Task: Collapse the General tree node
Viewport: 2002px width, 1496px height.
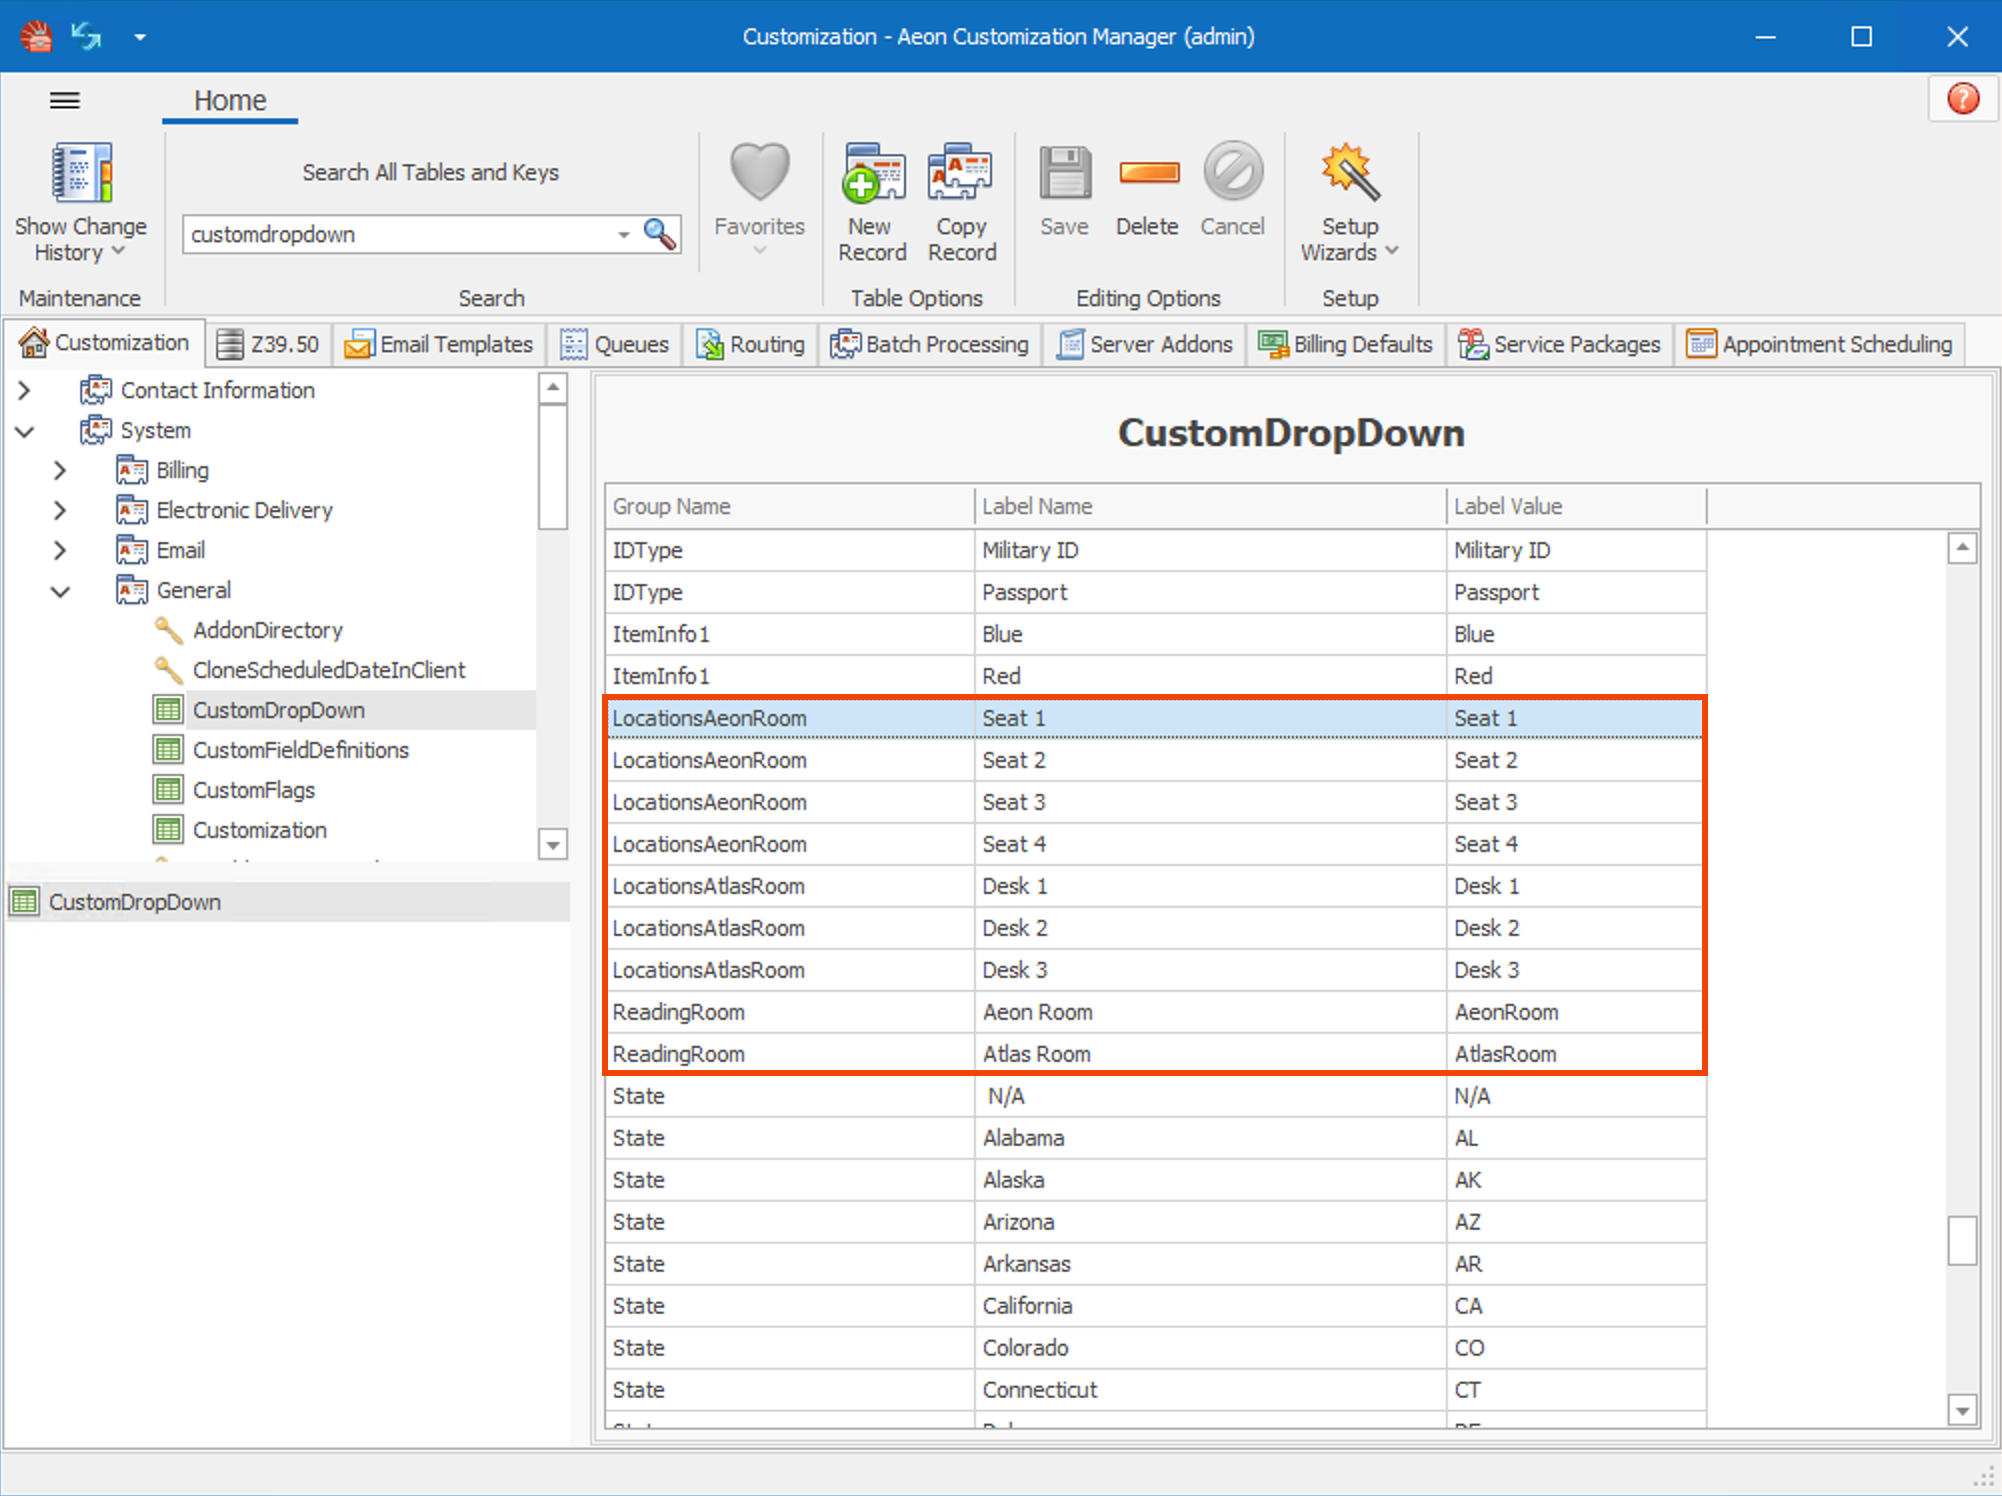Action: (60, 591)
